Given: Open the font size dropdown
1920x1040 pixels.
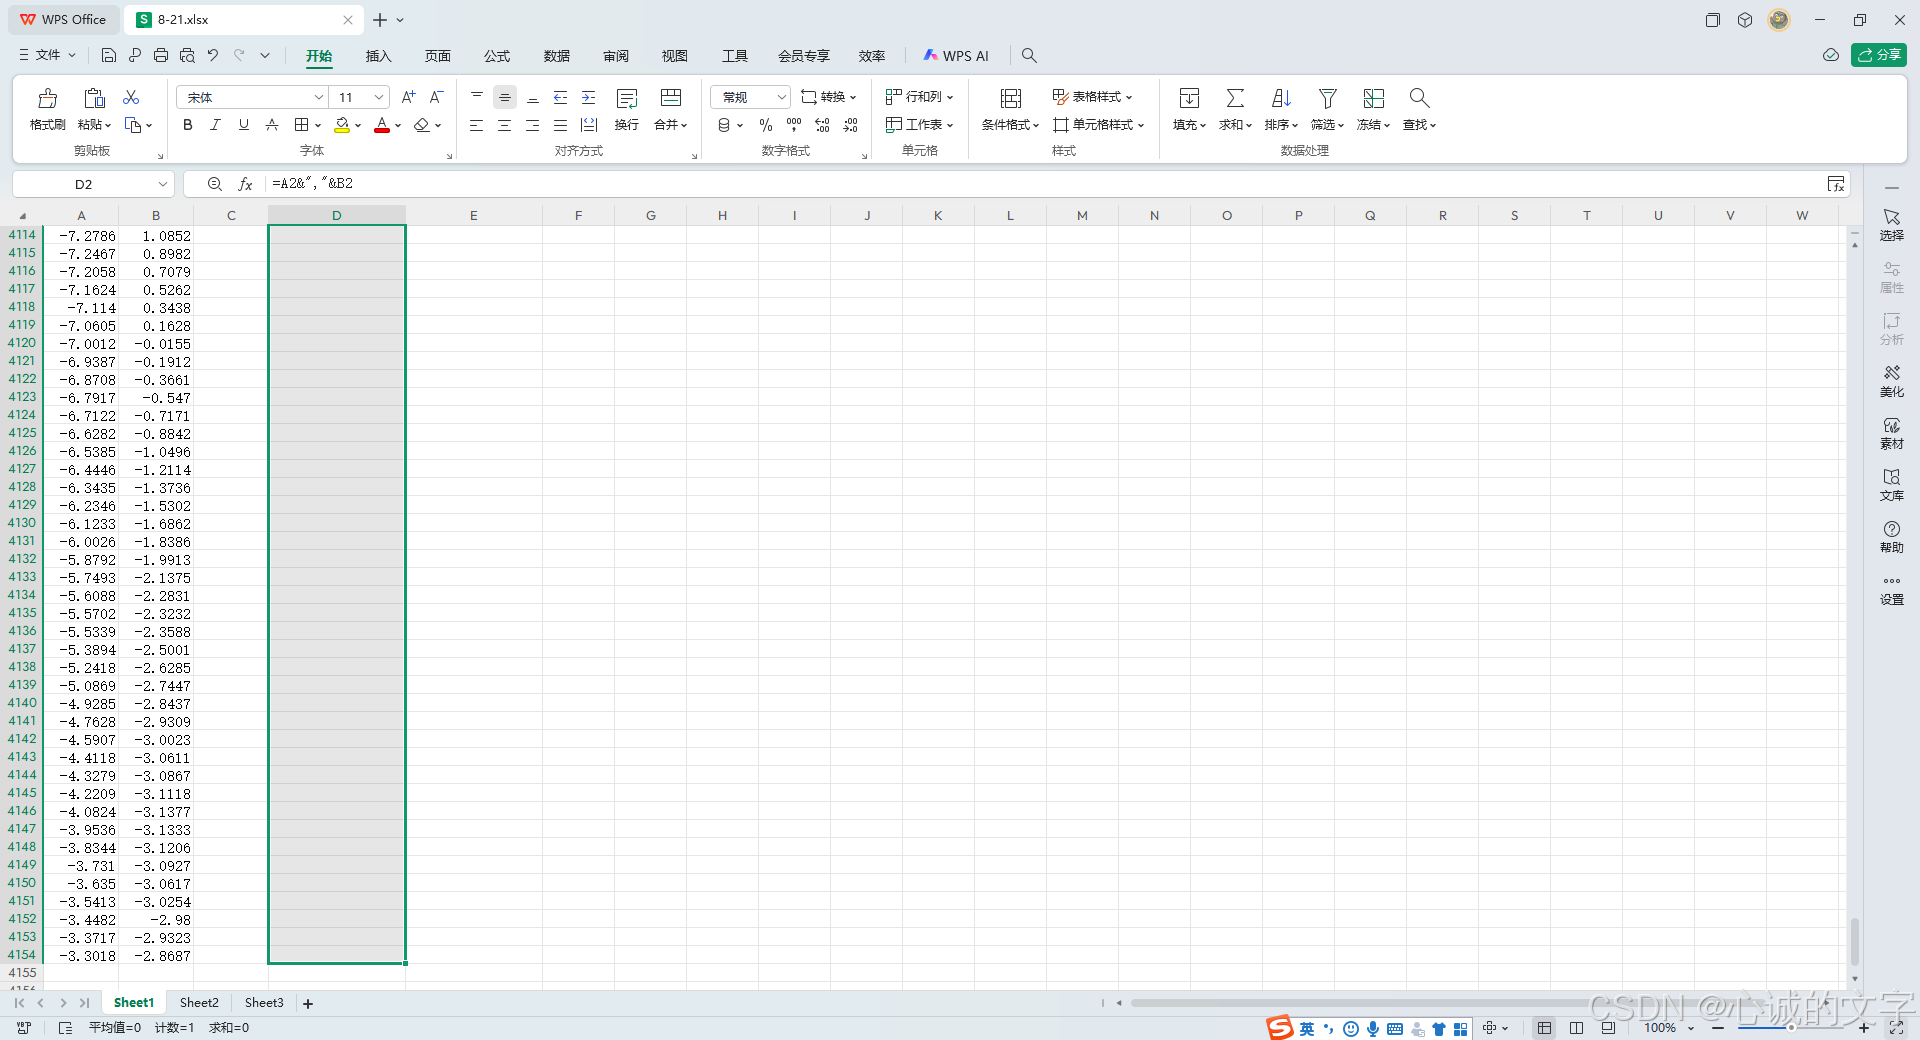Looking at the screenshot, I should (377, 97).
